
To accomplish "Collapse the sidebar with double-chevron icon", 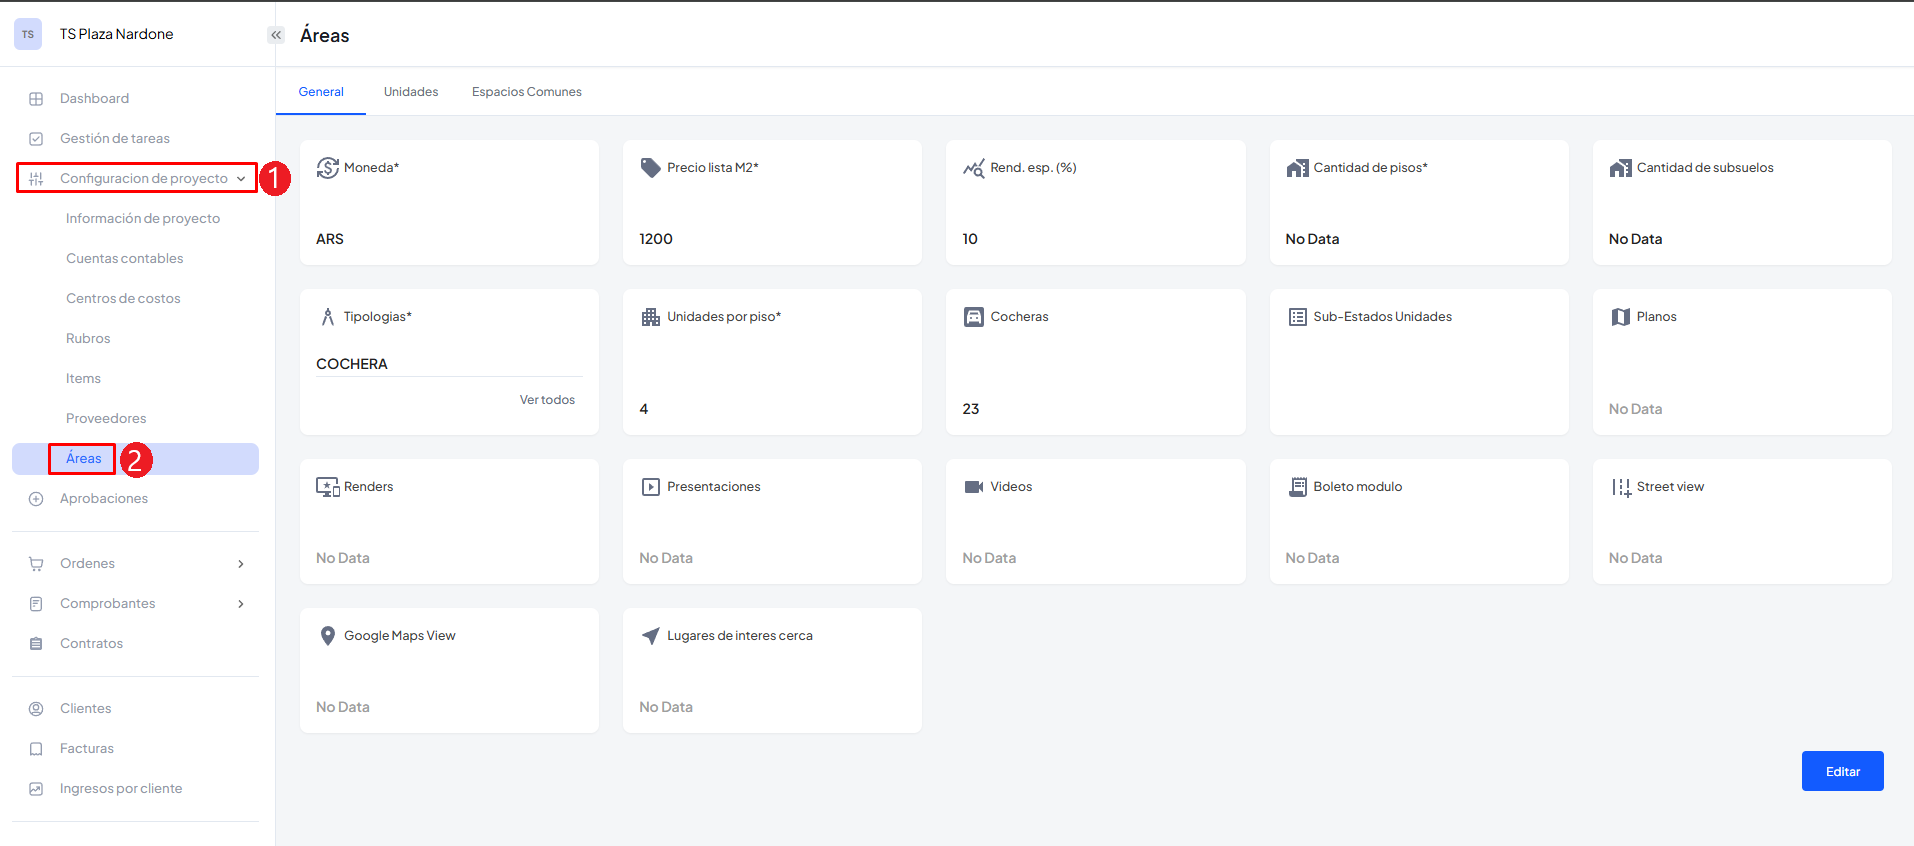I will [x=276, y=35].
